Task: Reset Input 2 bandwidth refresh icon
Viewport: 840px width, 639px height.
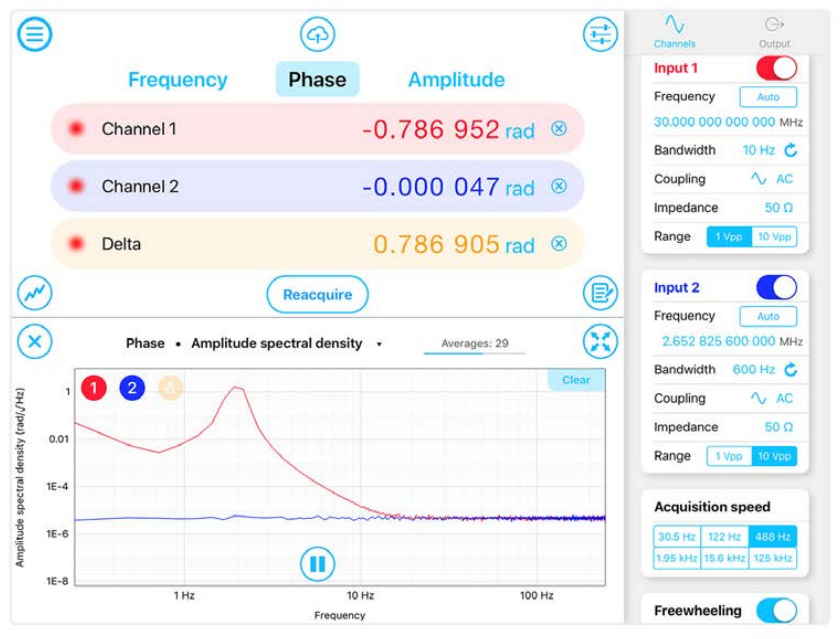Action: [x=791, y=370]
